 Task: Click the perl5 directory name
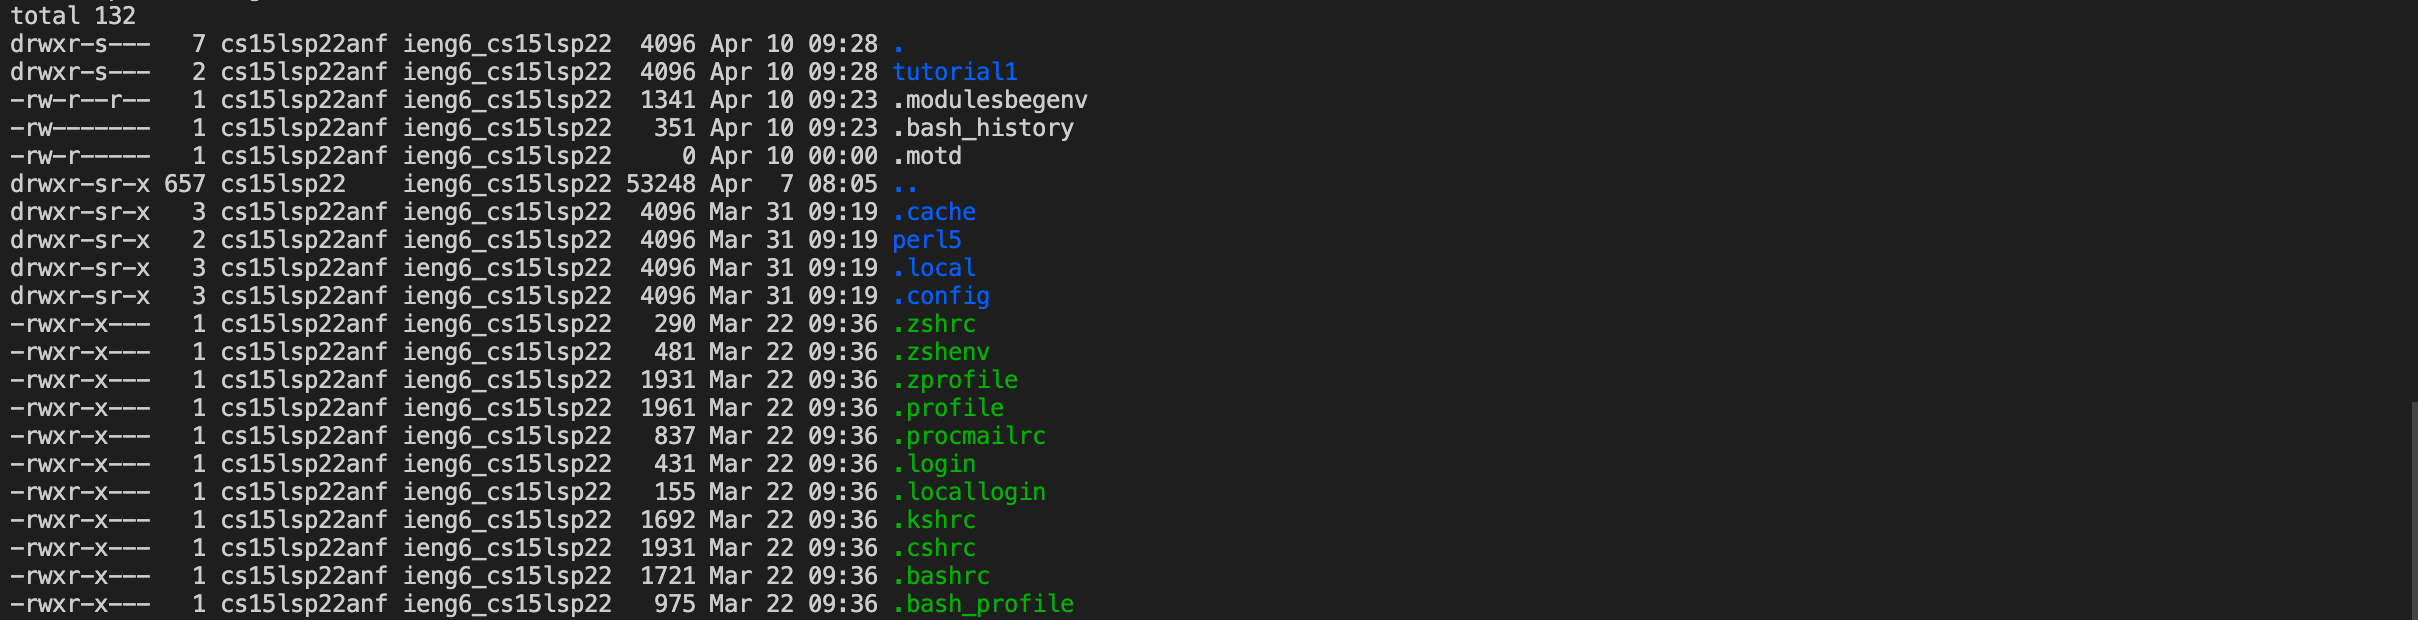[927, 240]
